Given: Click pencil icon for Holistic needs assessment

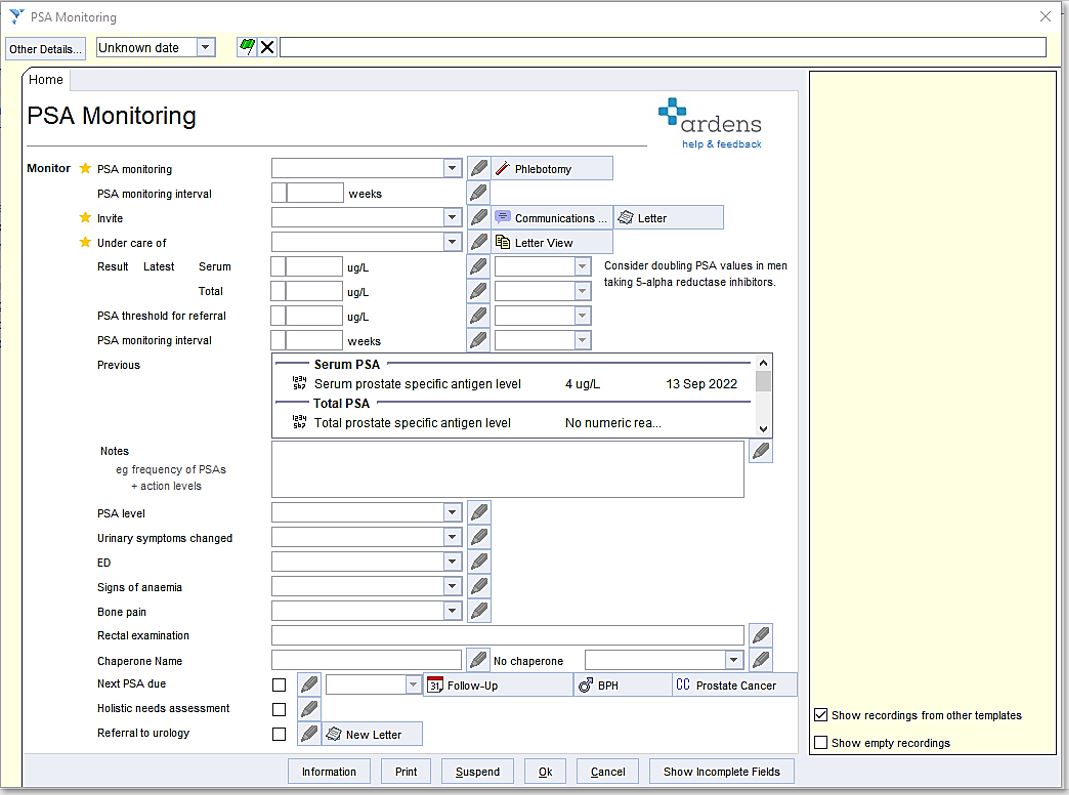Looking at the screenshot, I should click(x=310, y=709).
